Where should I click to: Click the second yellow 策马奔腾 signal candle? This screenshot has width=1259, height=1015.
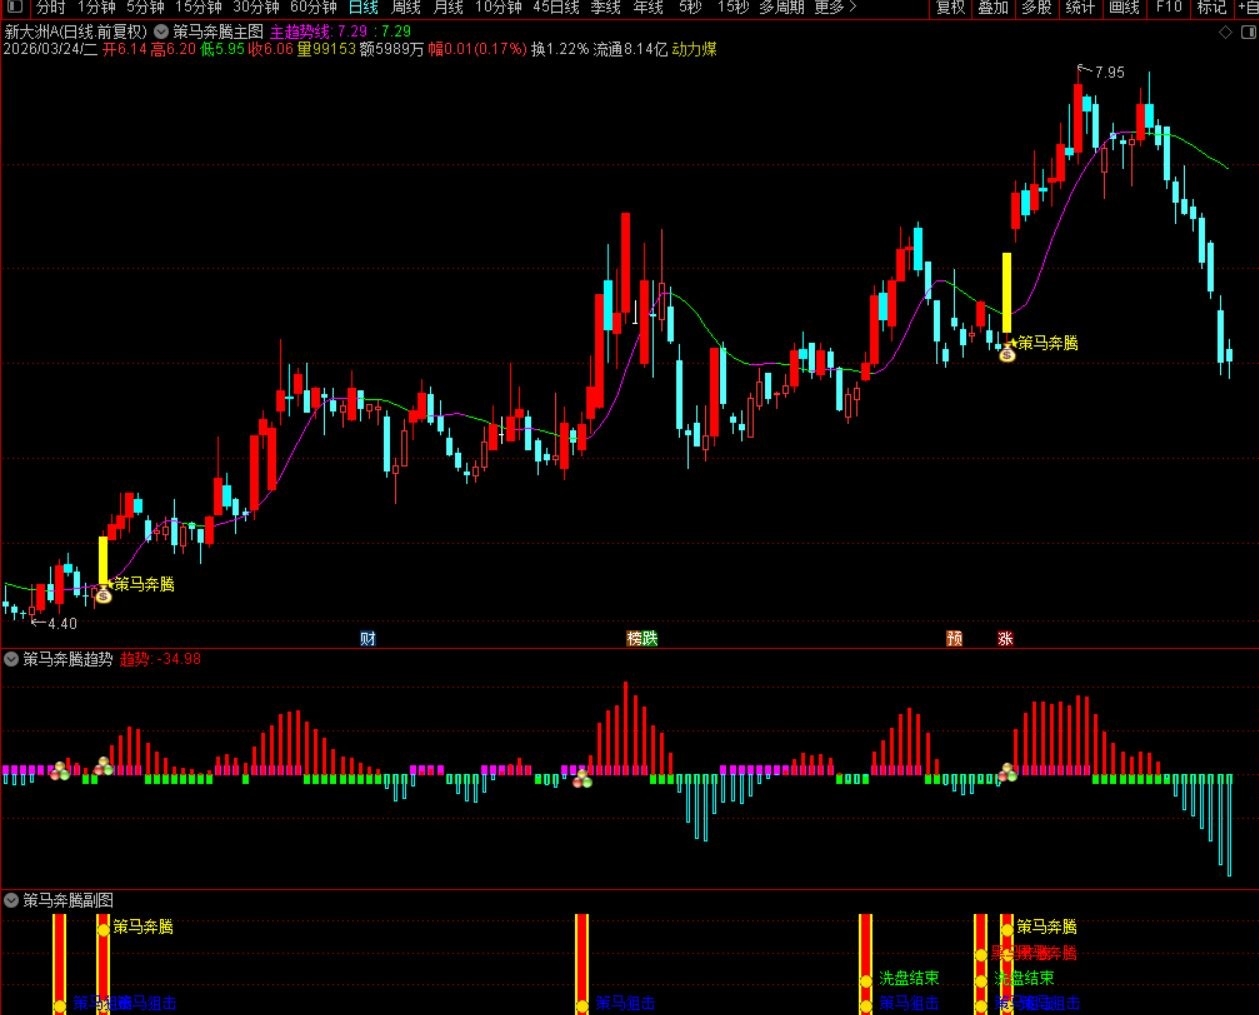click(1007, 293)
